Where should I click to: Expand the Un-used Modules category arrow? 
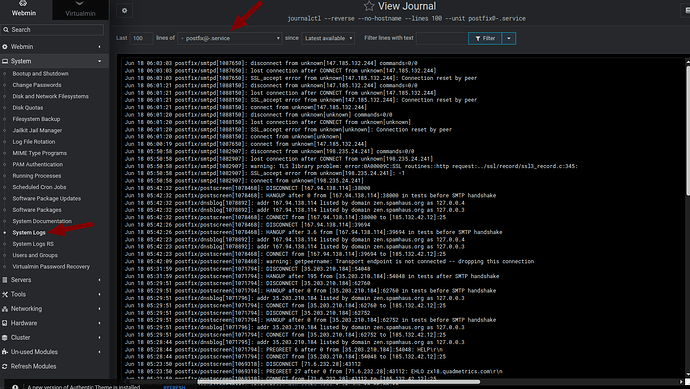[99, 352]
